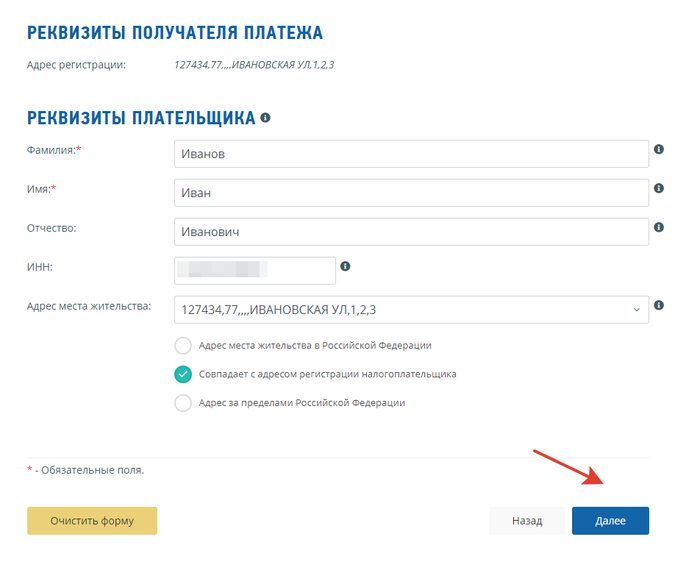Open the Адрес места жительства dropdown

click(411, 310)
